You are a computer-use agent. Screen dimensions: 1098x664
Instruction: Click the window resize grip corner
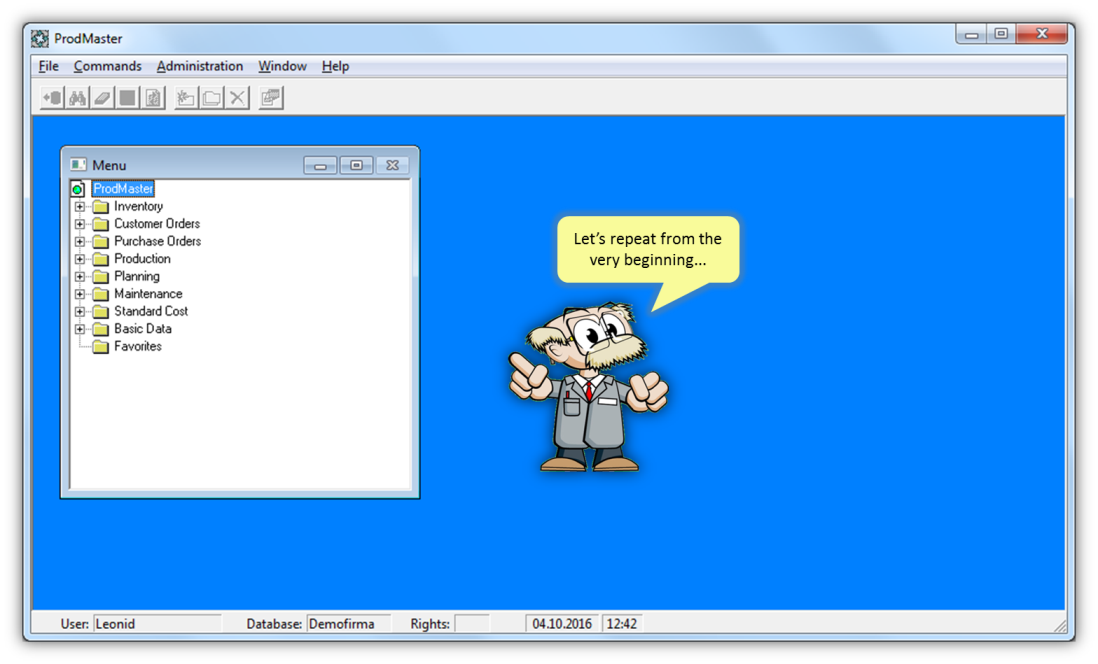(1060, 626)
